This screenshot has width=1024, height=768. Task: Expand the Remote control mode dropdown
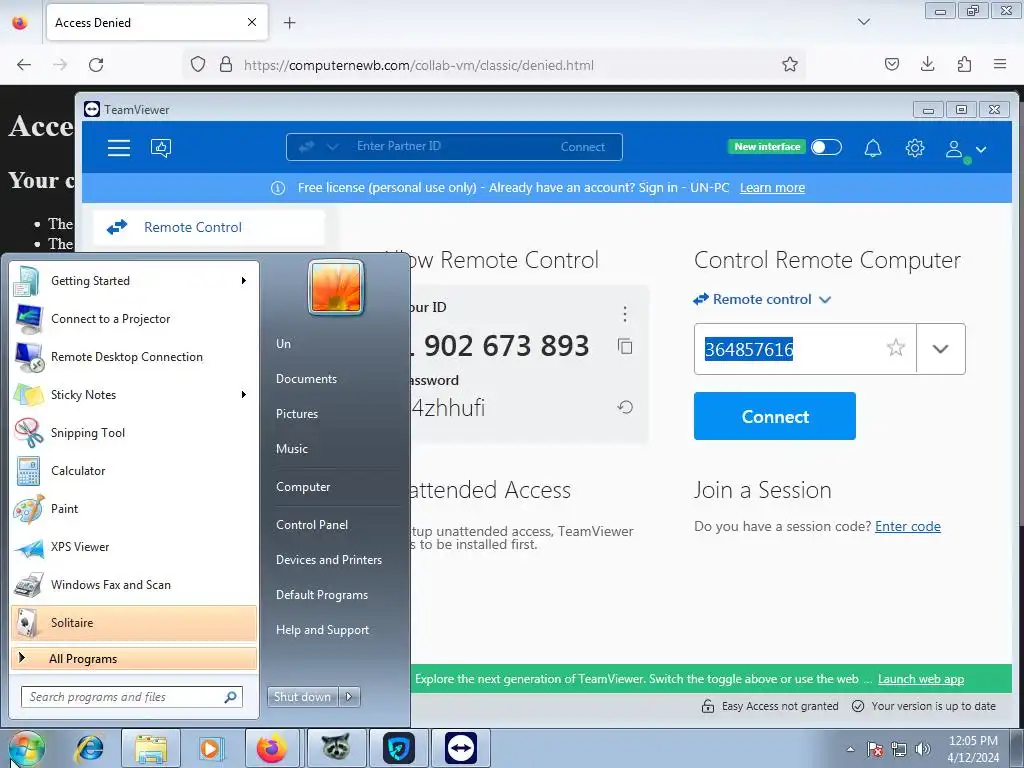click(762, 299)
